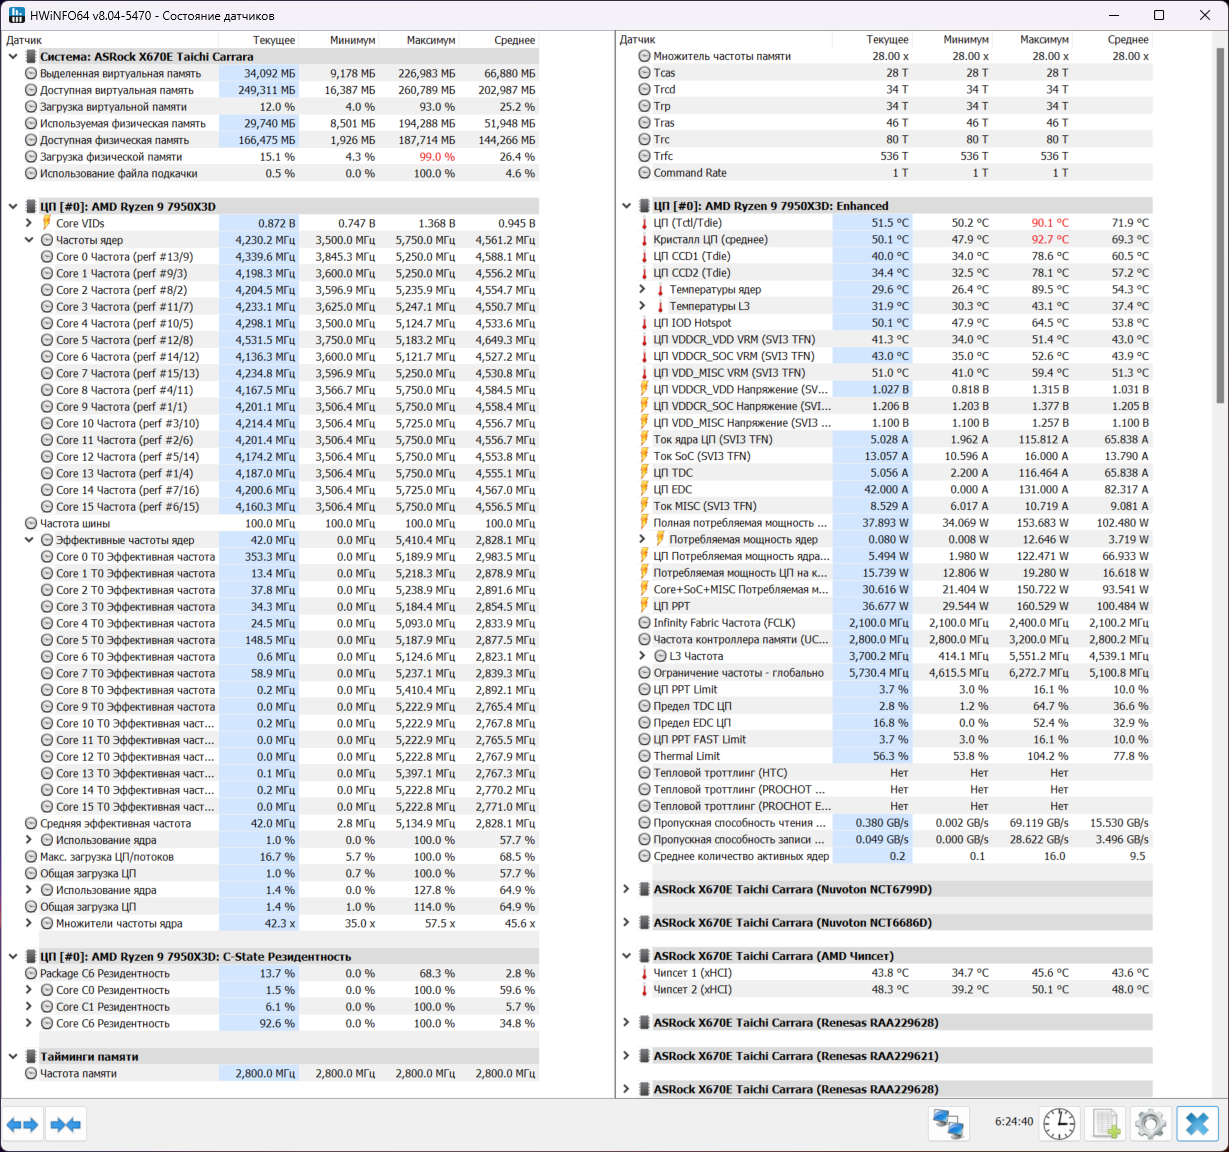Expand the Core C6 Резидентность row
The width and height of the screenshot is (1229, 1152).
coord(29,1023)
